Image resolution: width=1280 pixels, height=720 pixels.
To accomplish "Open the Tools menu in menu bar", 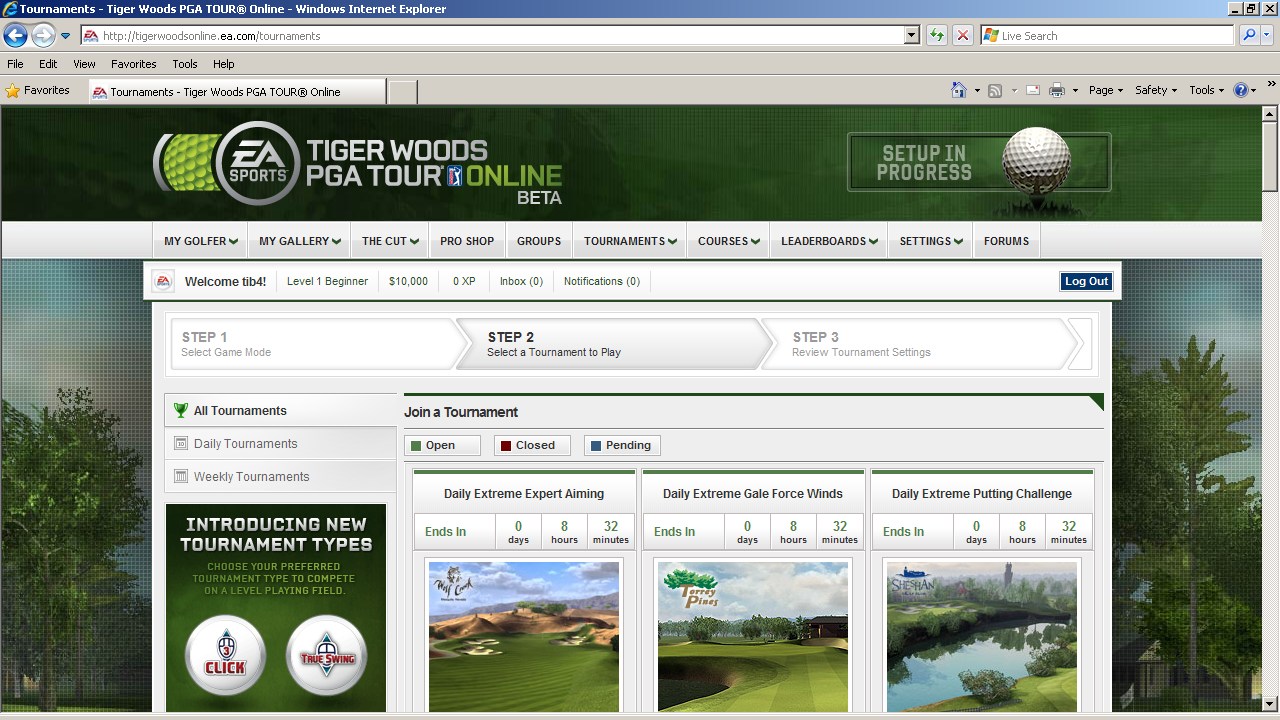I will click(x=184, y=64).
